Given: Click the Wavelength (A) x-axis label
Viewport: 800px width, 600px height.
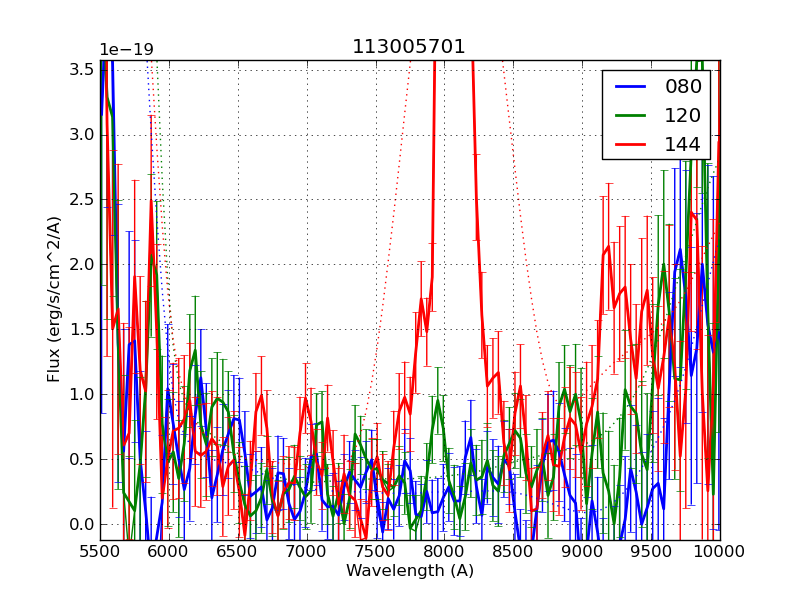Looking at the screenshot, I should click(410, 571).
